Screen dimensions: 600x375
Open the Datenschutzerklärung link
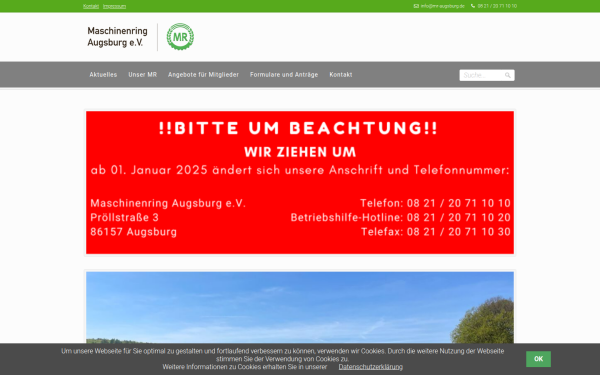click(370, 367)
